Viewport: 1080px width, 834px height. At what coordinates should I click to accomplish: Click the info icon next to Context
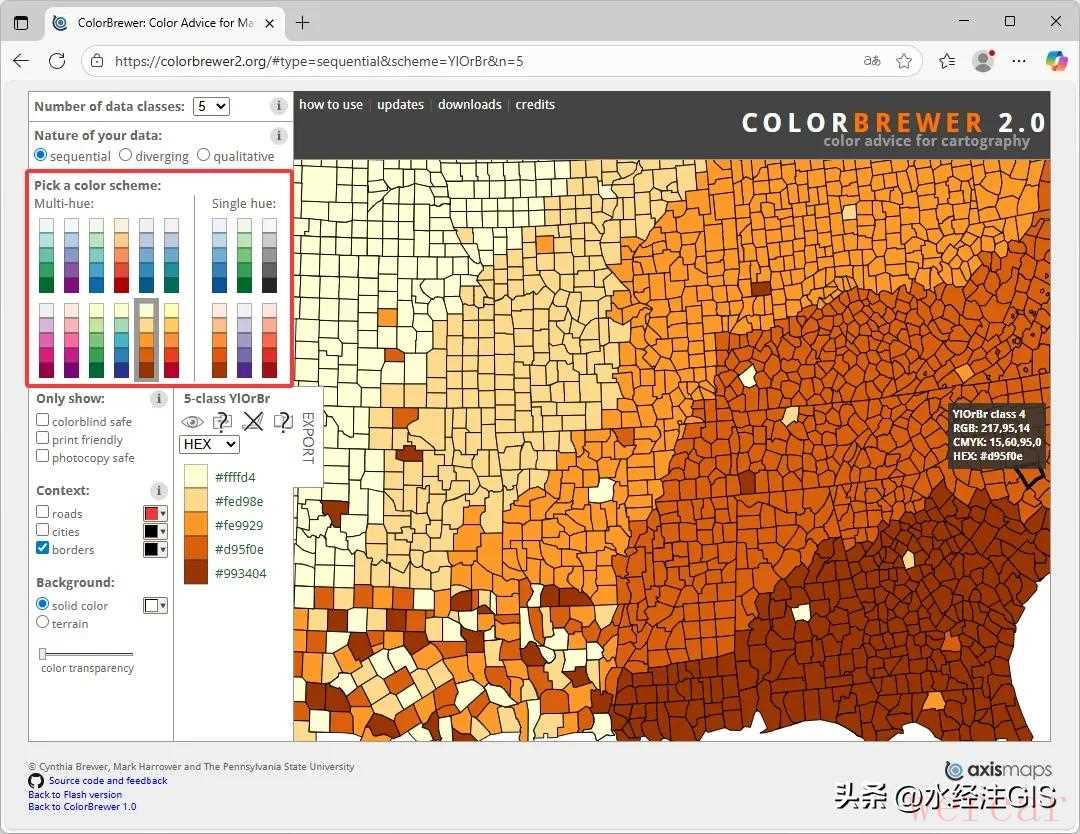[158, 491]
